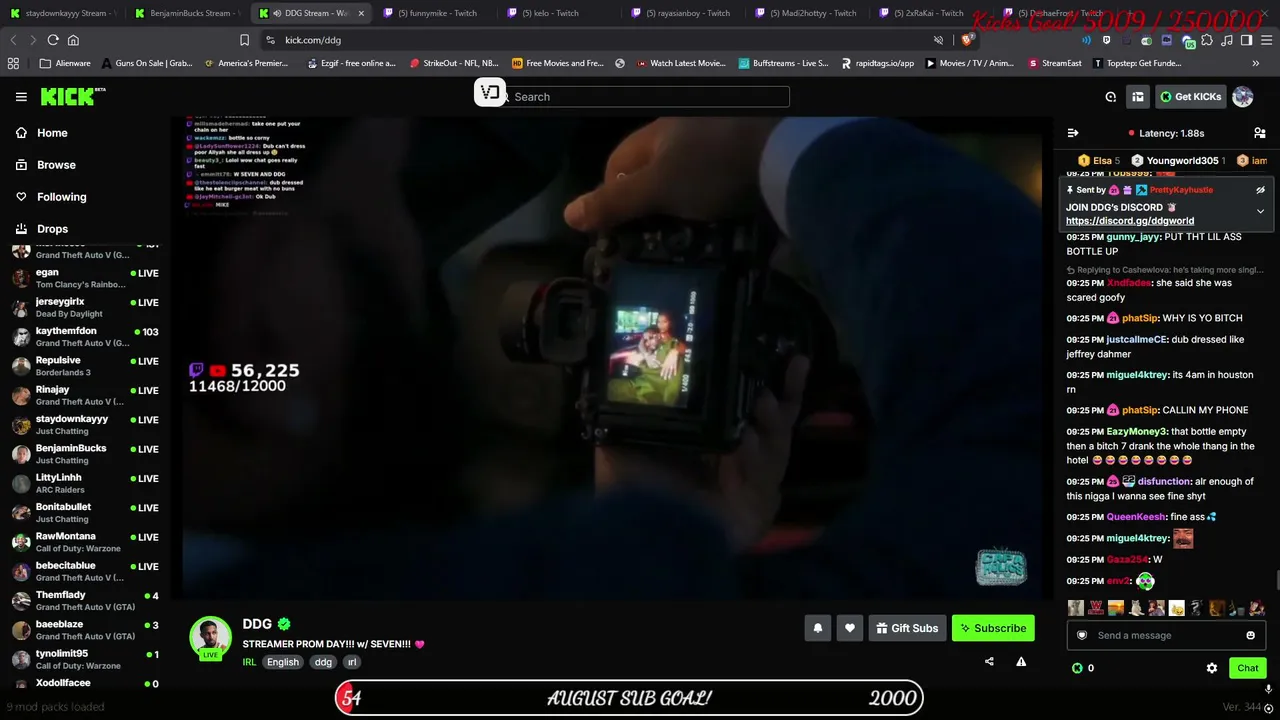Open StreamEast bookmark
Viewport: 1280px width, 720px height.
pyautogui.click(x=1055, y=63)
